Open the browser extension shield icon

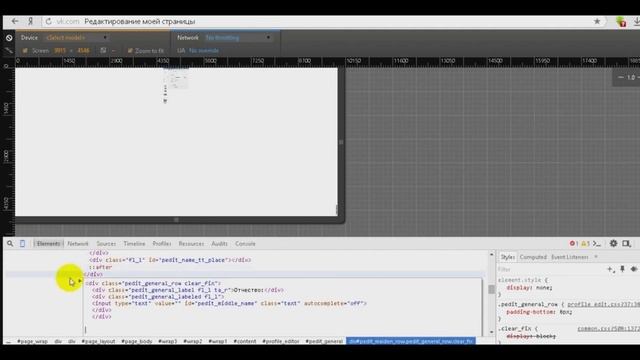[x=621, y=22]
